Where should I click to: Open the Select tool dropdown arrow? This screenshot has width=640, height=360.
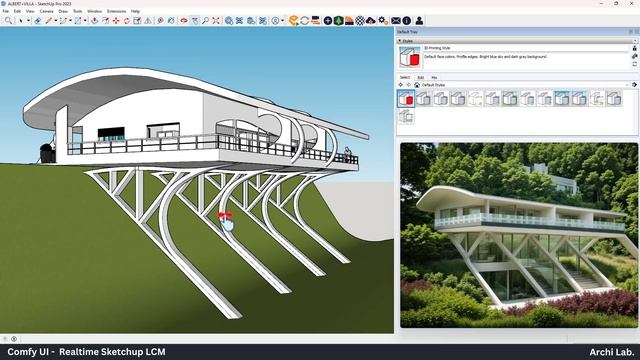28,20
